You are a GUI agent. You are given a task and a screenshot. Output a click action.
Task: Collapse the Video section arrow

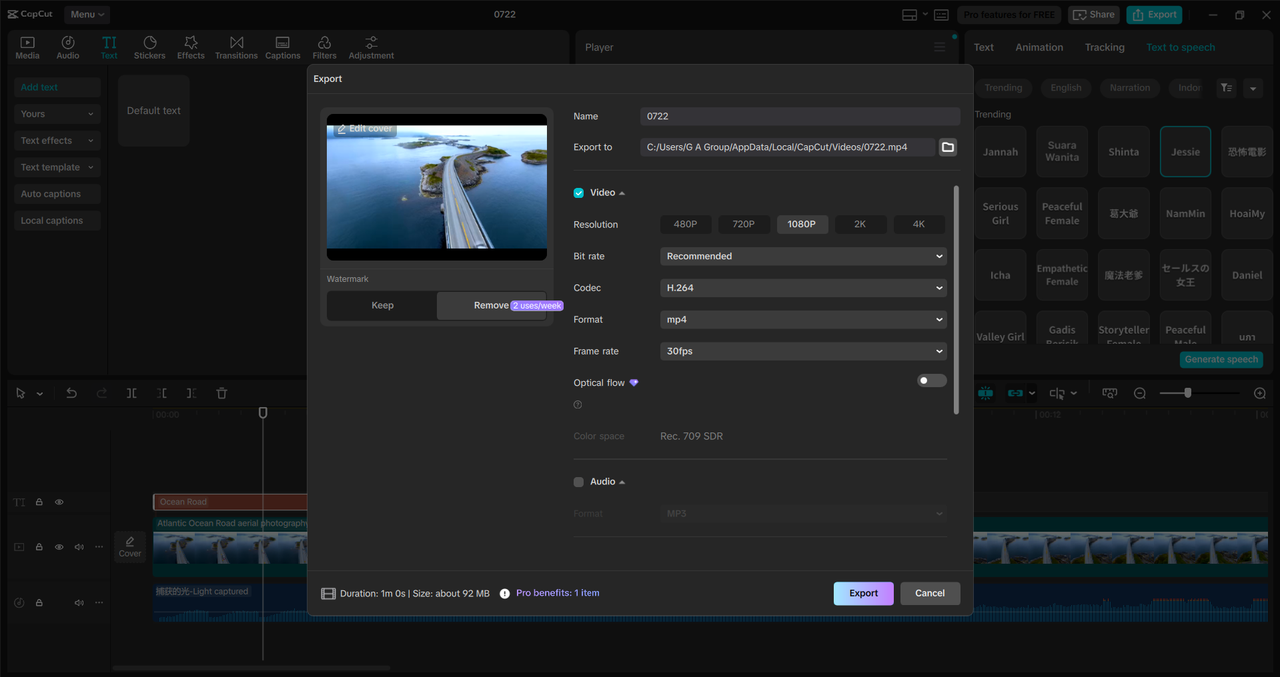(622, 193)
